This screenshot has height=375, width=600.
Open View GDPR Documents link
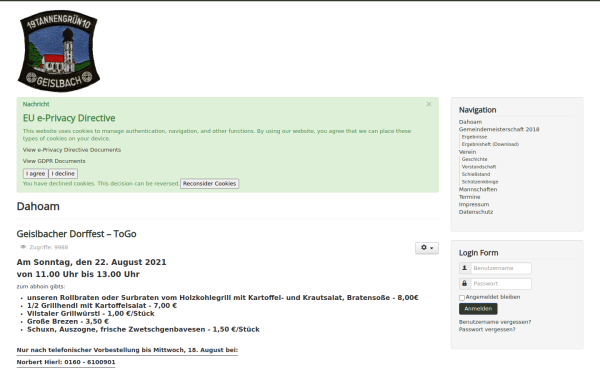54,161
